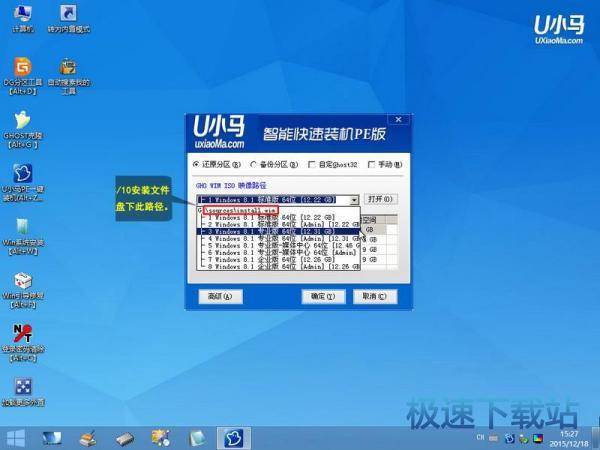This screenshot has width=600, height=450.
Task: Click the Open (打开) button
Action: point(380,199)
